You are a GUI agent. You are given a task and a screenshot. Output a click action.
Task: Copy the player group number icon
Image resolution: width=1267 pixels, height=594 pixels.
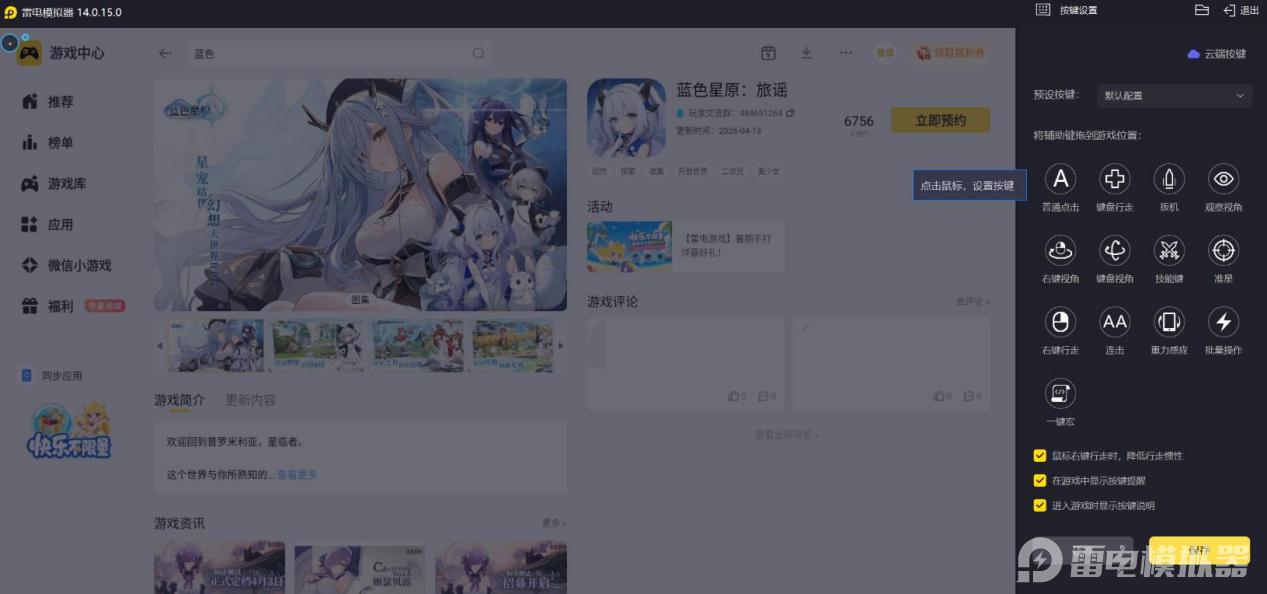[x=790, y=114]
